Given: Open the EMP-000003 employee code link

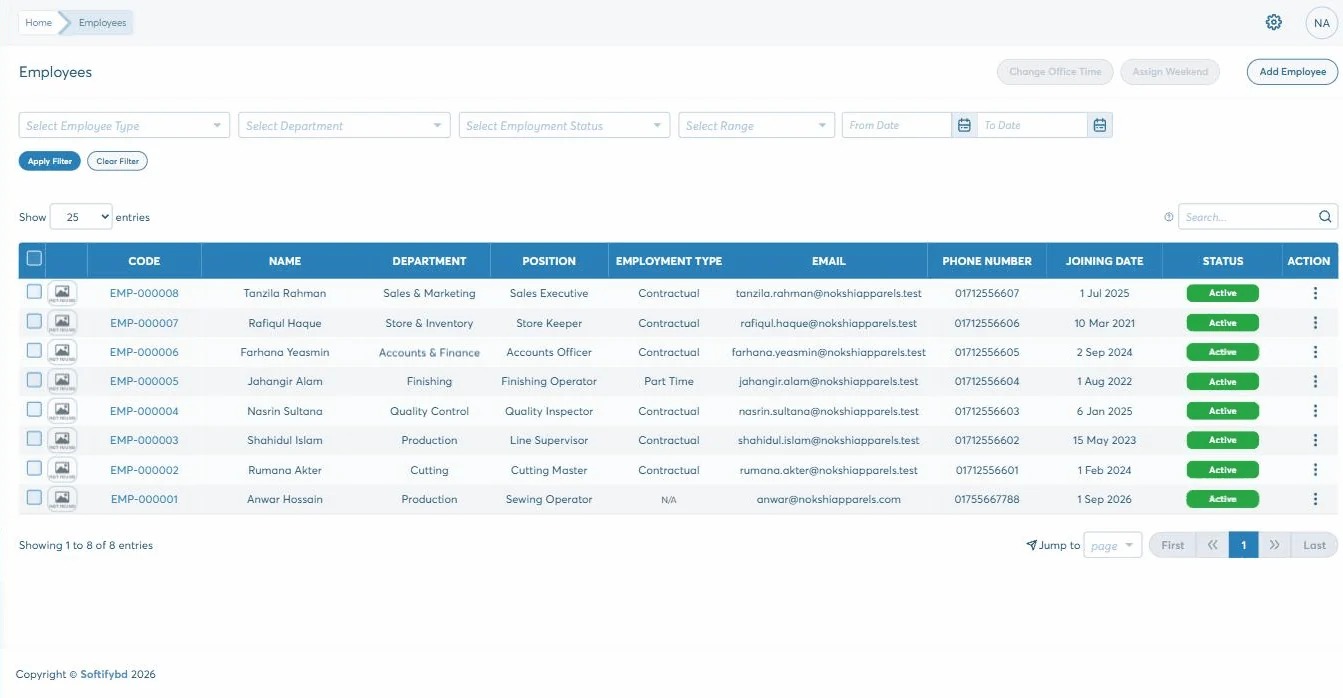Looking at the screenshot, I should tap(144, 440).
